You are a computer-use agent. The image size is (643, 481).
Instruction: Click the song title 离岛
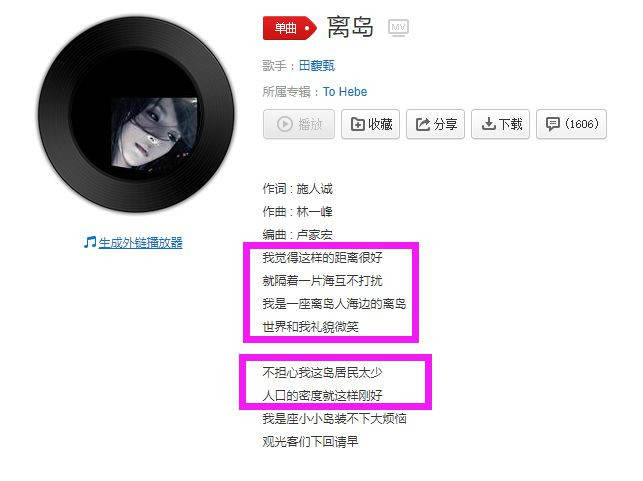pyautogui.click(x=351, y=27)
